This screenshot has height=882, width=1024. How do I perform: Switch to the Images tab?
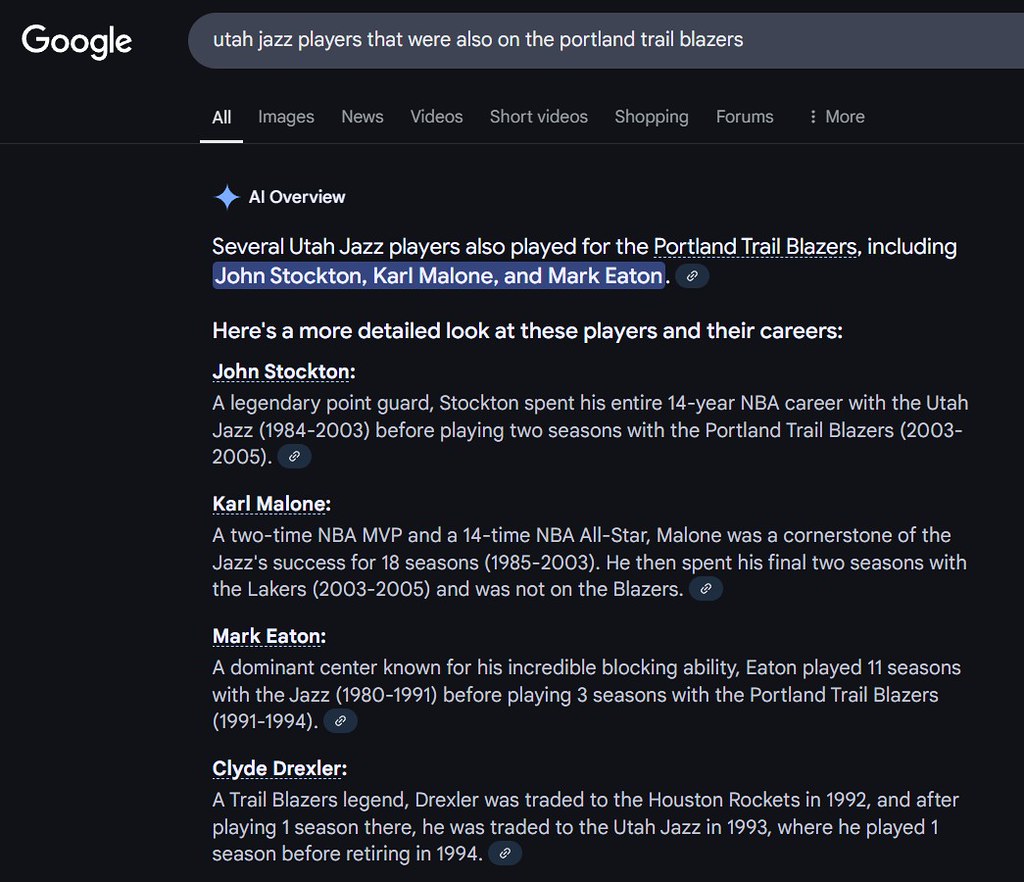(286, 117)
